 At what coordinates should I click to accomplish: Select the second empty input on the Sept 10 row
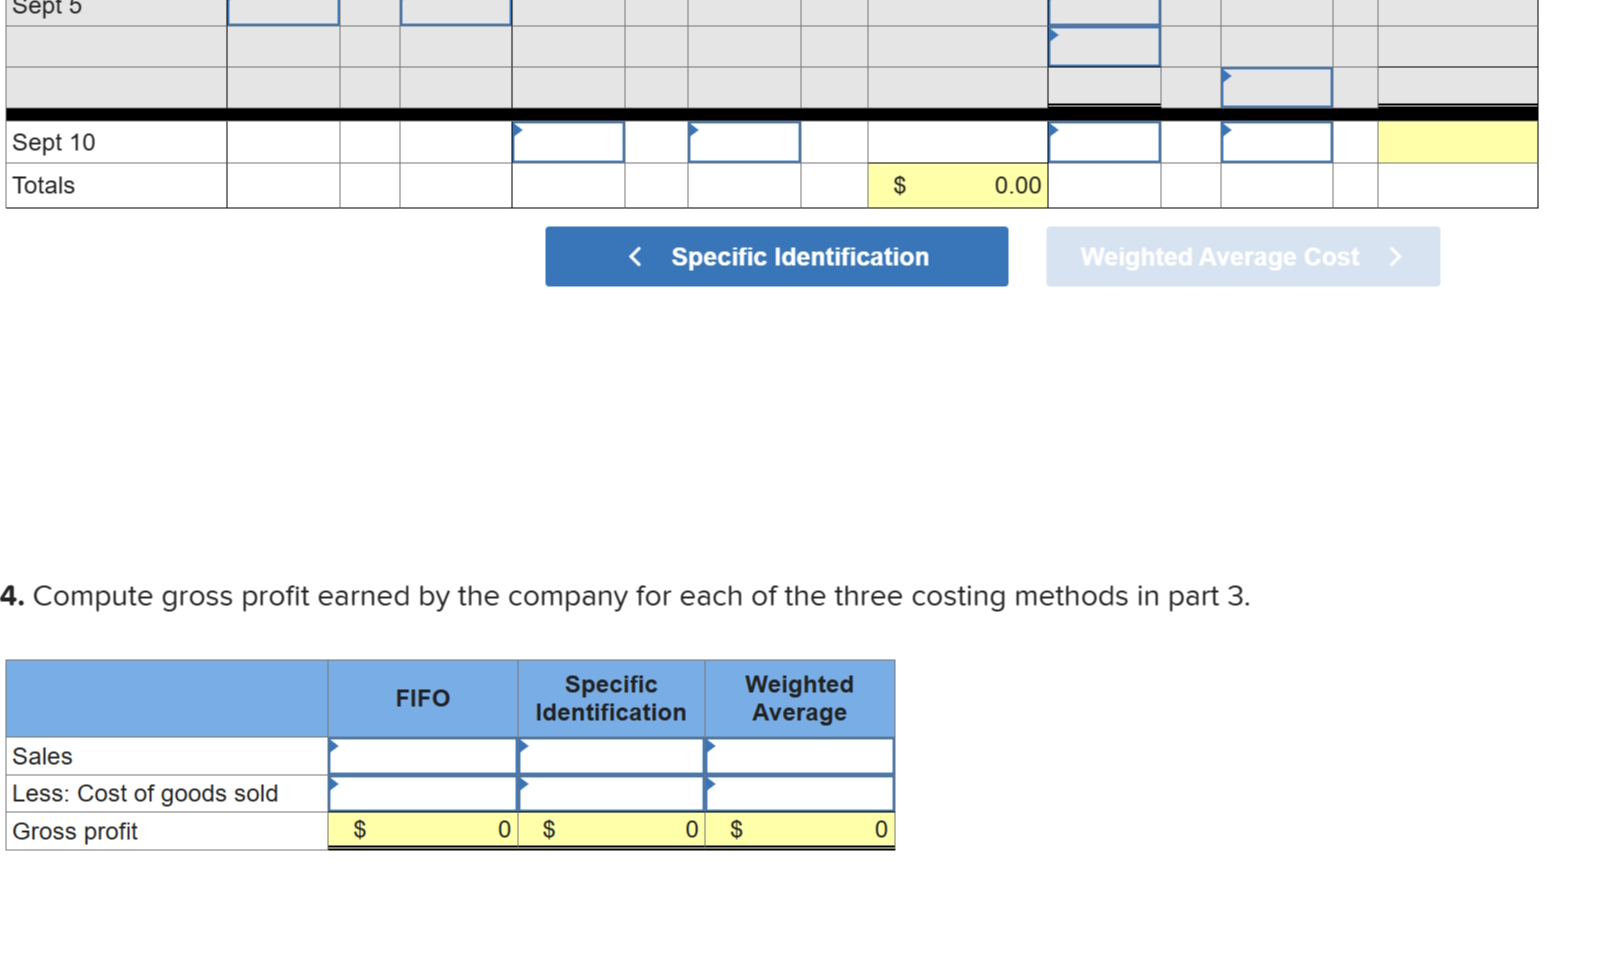click(744, 143)
